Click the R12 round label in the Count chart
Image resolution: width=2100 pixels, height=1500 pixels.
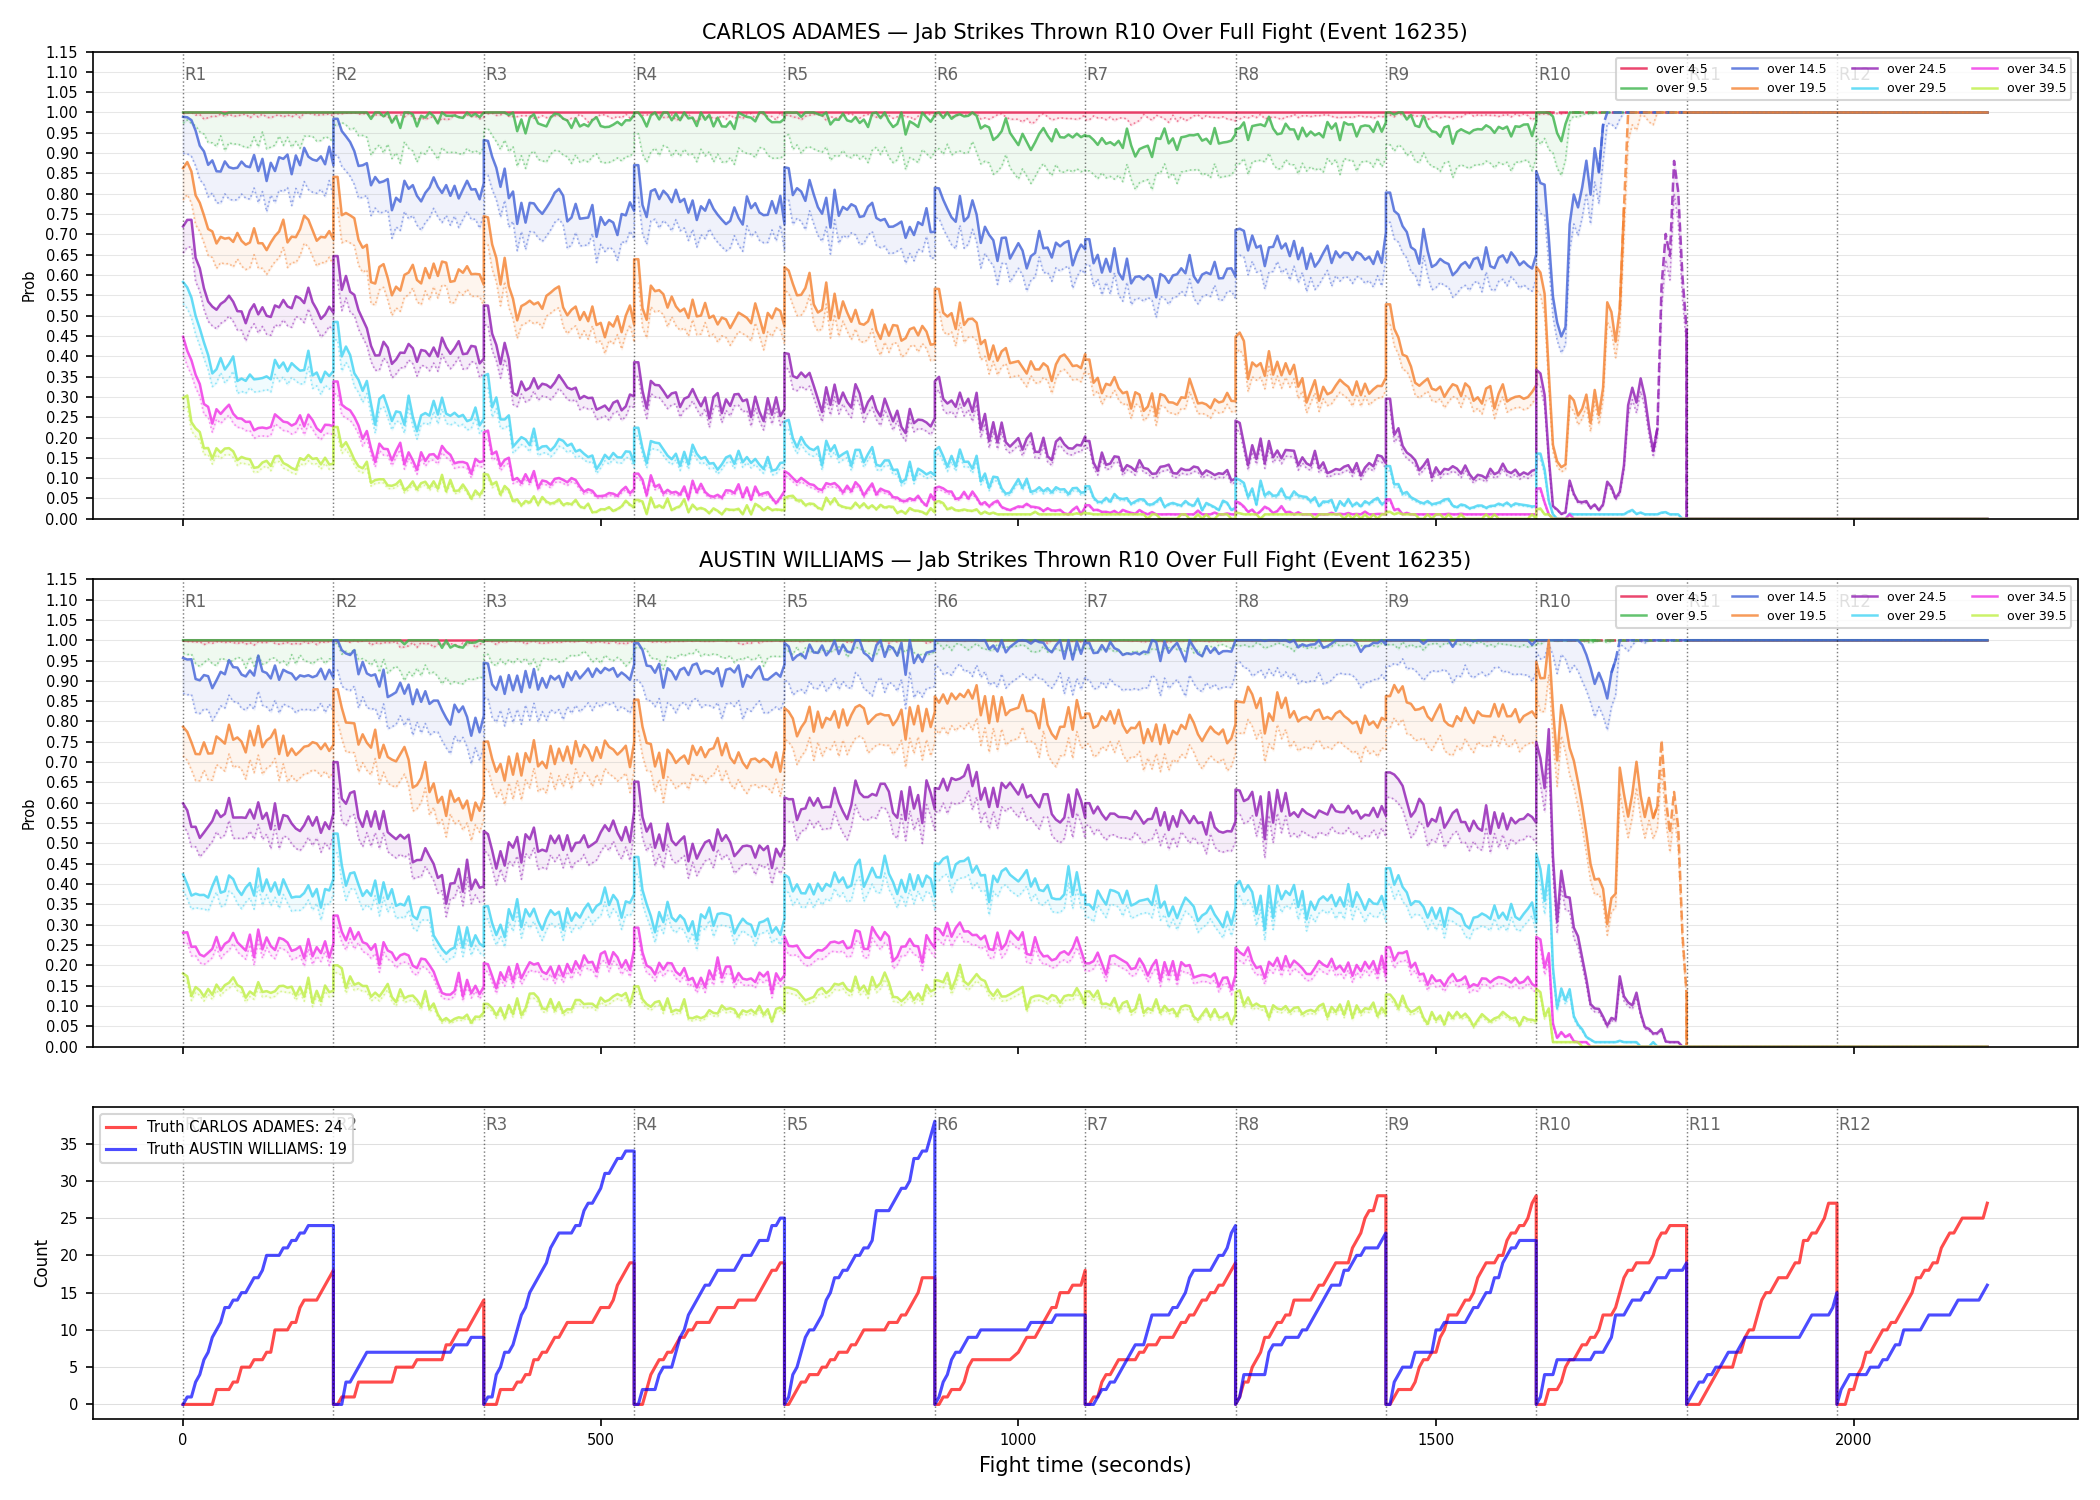1855,1124
